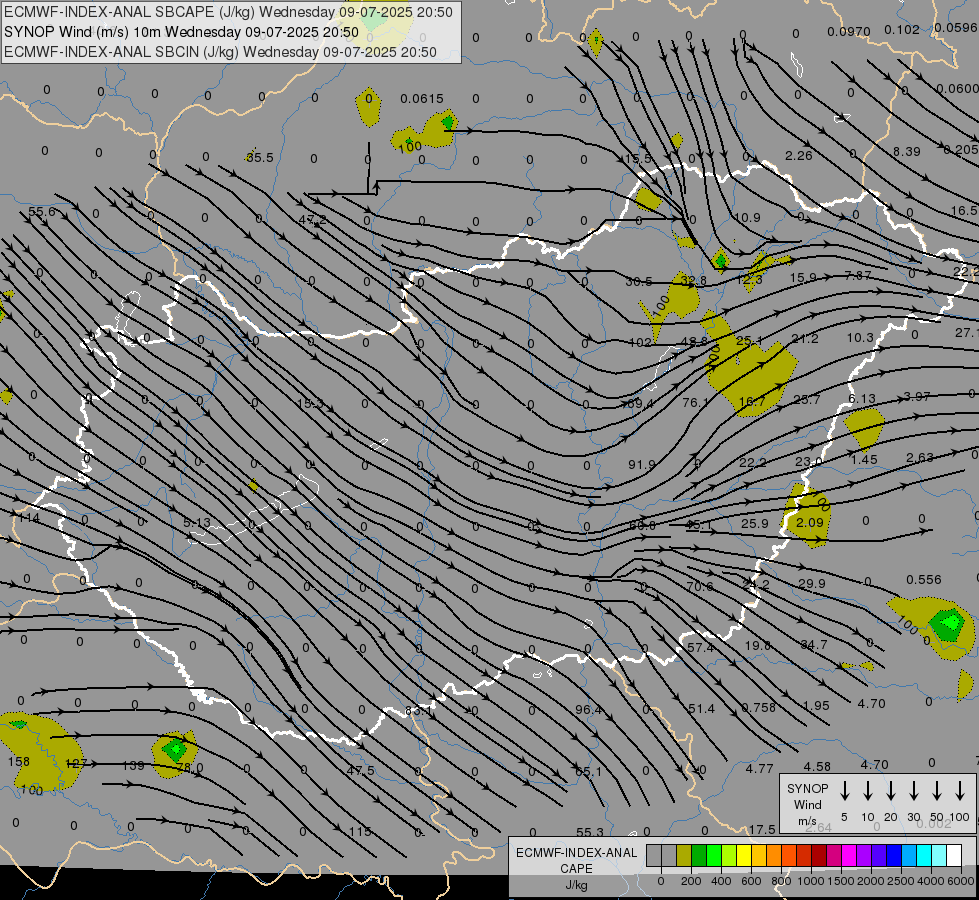Click the 91.9 value on the map
This screenshot has height=900, width=979.
(x=642, y=464)
